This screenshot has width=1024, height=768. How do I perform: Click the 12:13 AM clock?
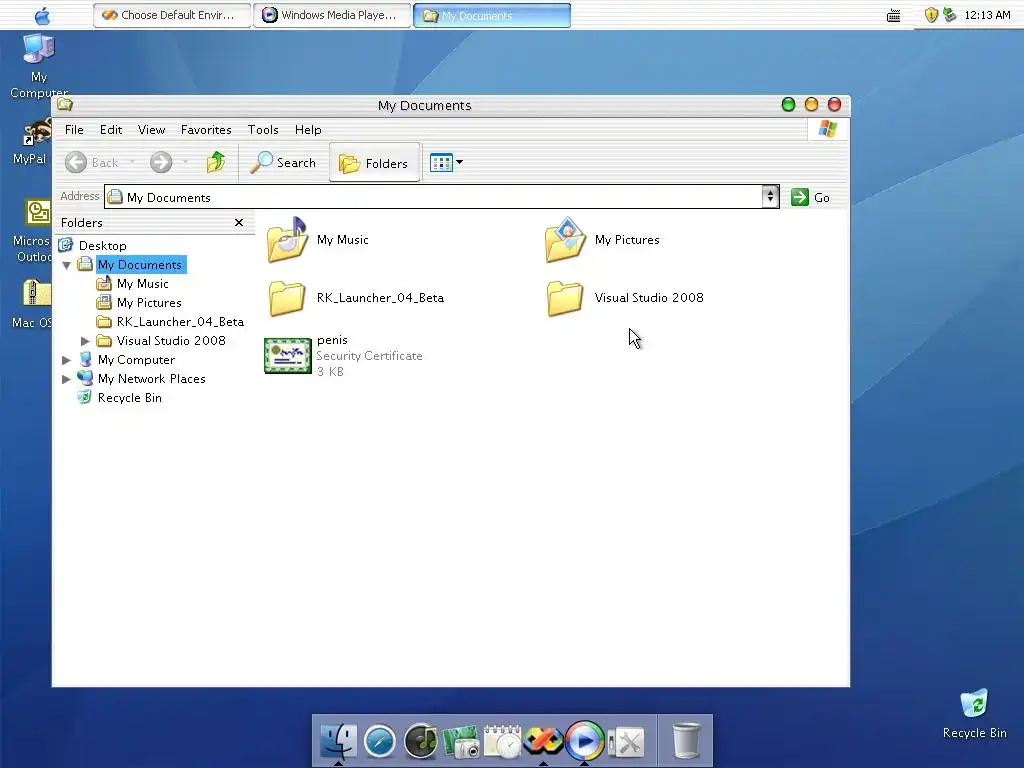coord(987,15)
